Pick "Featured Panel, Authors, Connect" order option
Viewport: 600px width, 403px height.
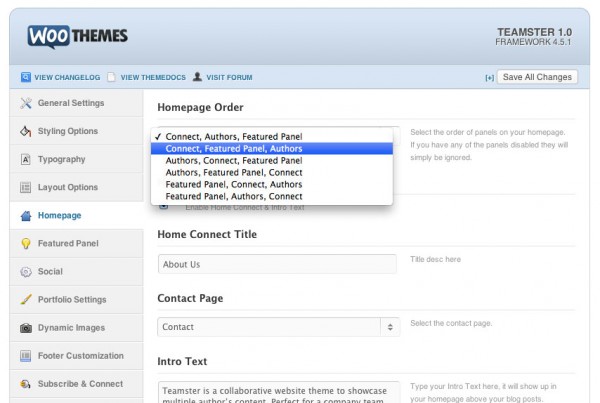coord(234,196)
